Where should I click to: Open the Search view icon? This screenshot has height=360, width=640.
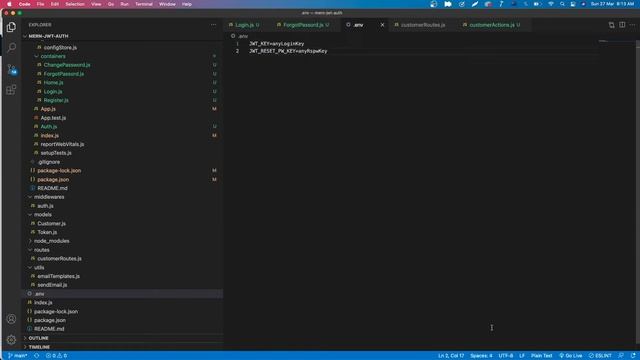tap(11, 48)
